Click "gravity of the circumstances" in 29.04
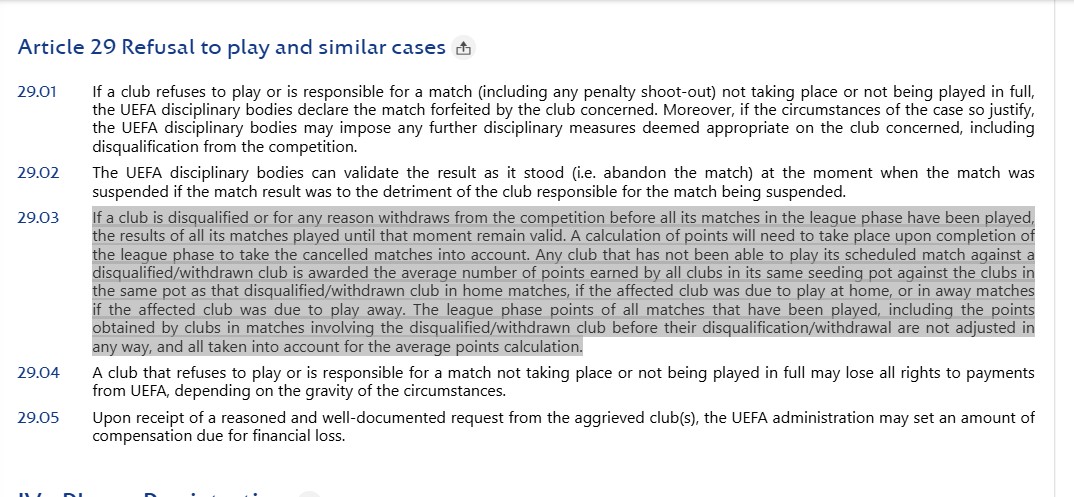The image size is (1074, 497). (x=408, y=391)
